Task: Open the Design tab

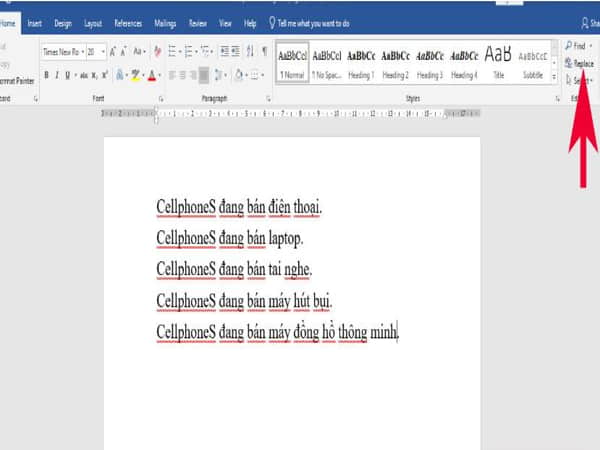Action: [x=63, y=23]
